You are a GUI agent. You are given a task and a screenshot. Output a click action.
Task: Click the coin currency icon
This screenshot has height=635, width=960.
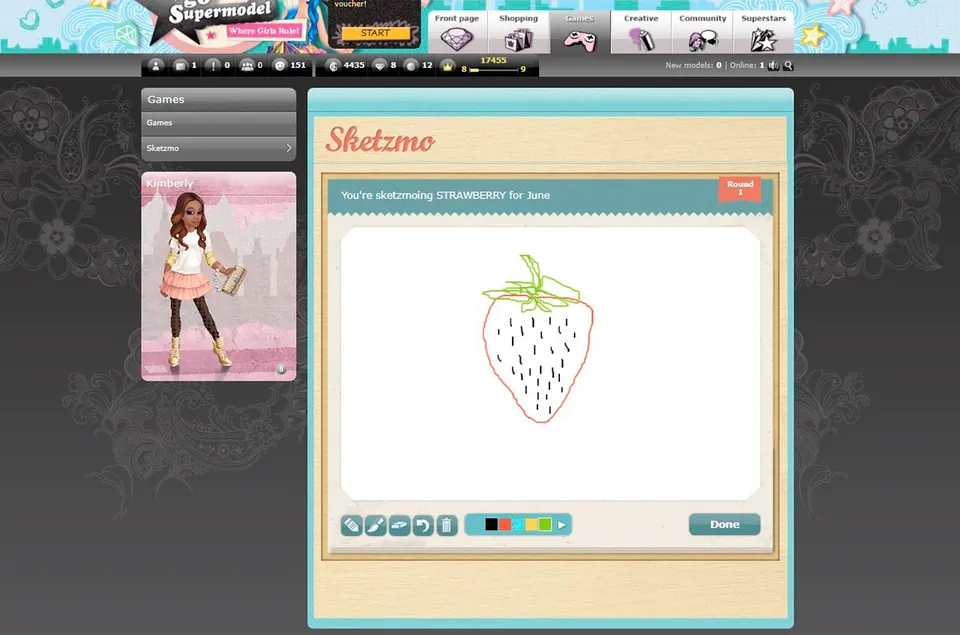[x=333, y=66]
